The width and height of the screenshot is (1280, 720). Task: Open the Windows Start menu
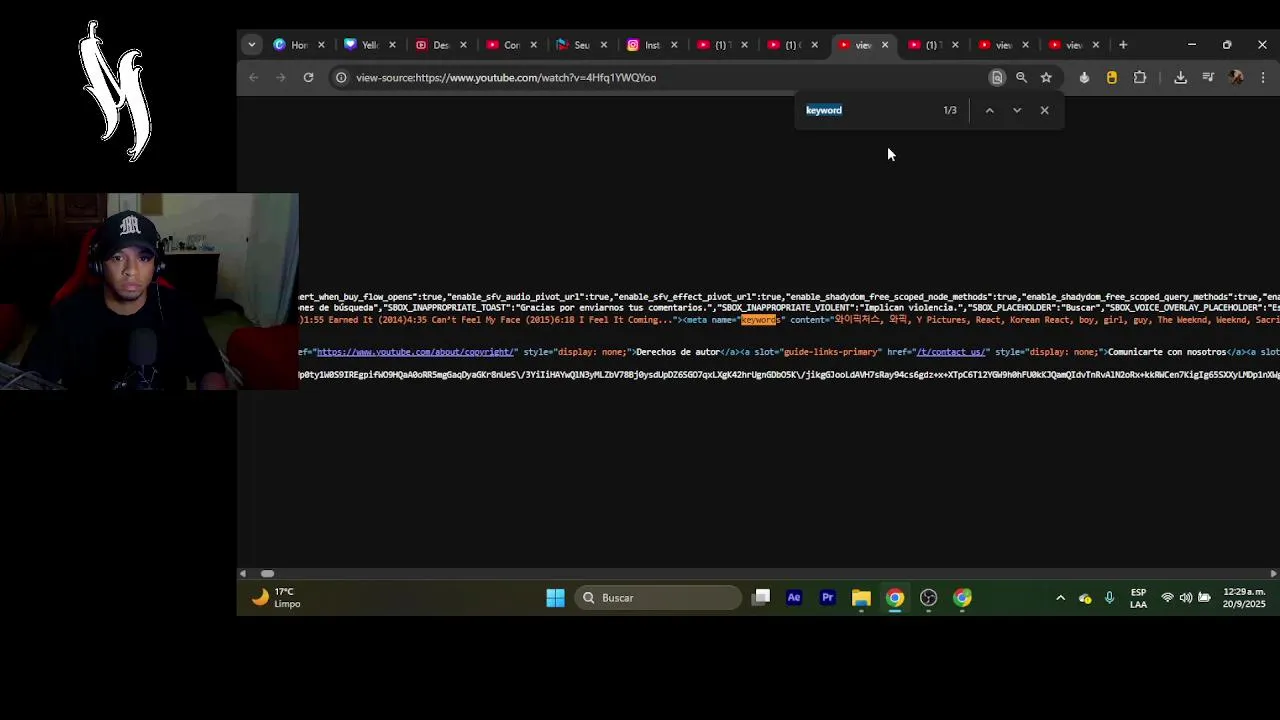coord(555,598)
